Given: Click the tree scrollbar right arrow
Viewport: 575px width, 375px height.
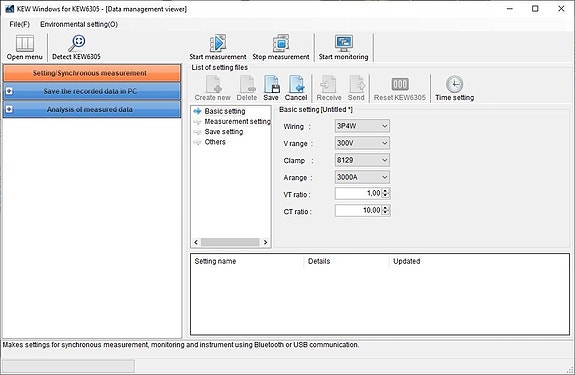Looking at the screenshot, I should (265, 242).
